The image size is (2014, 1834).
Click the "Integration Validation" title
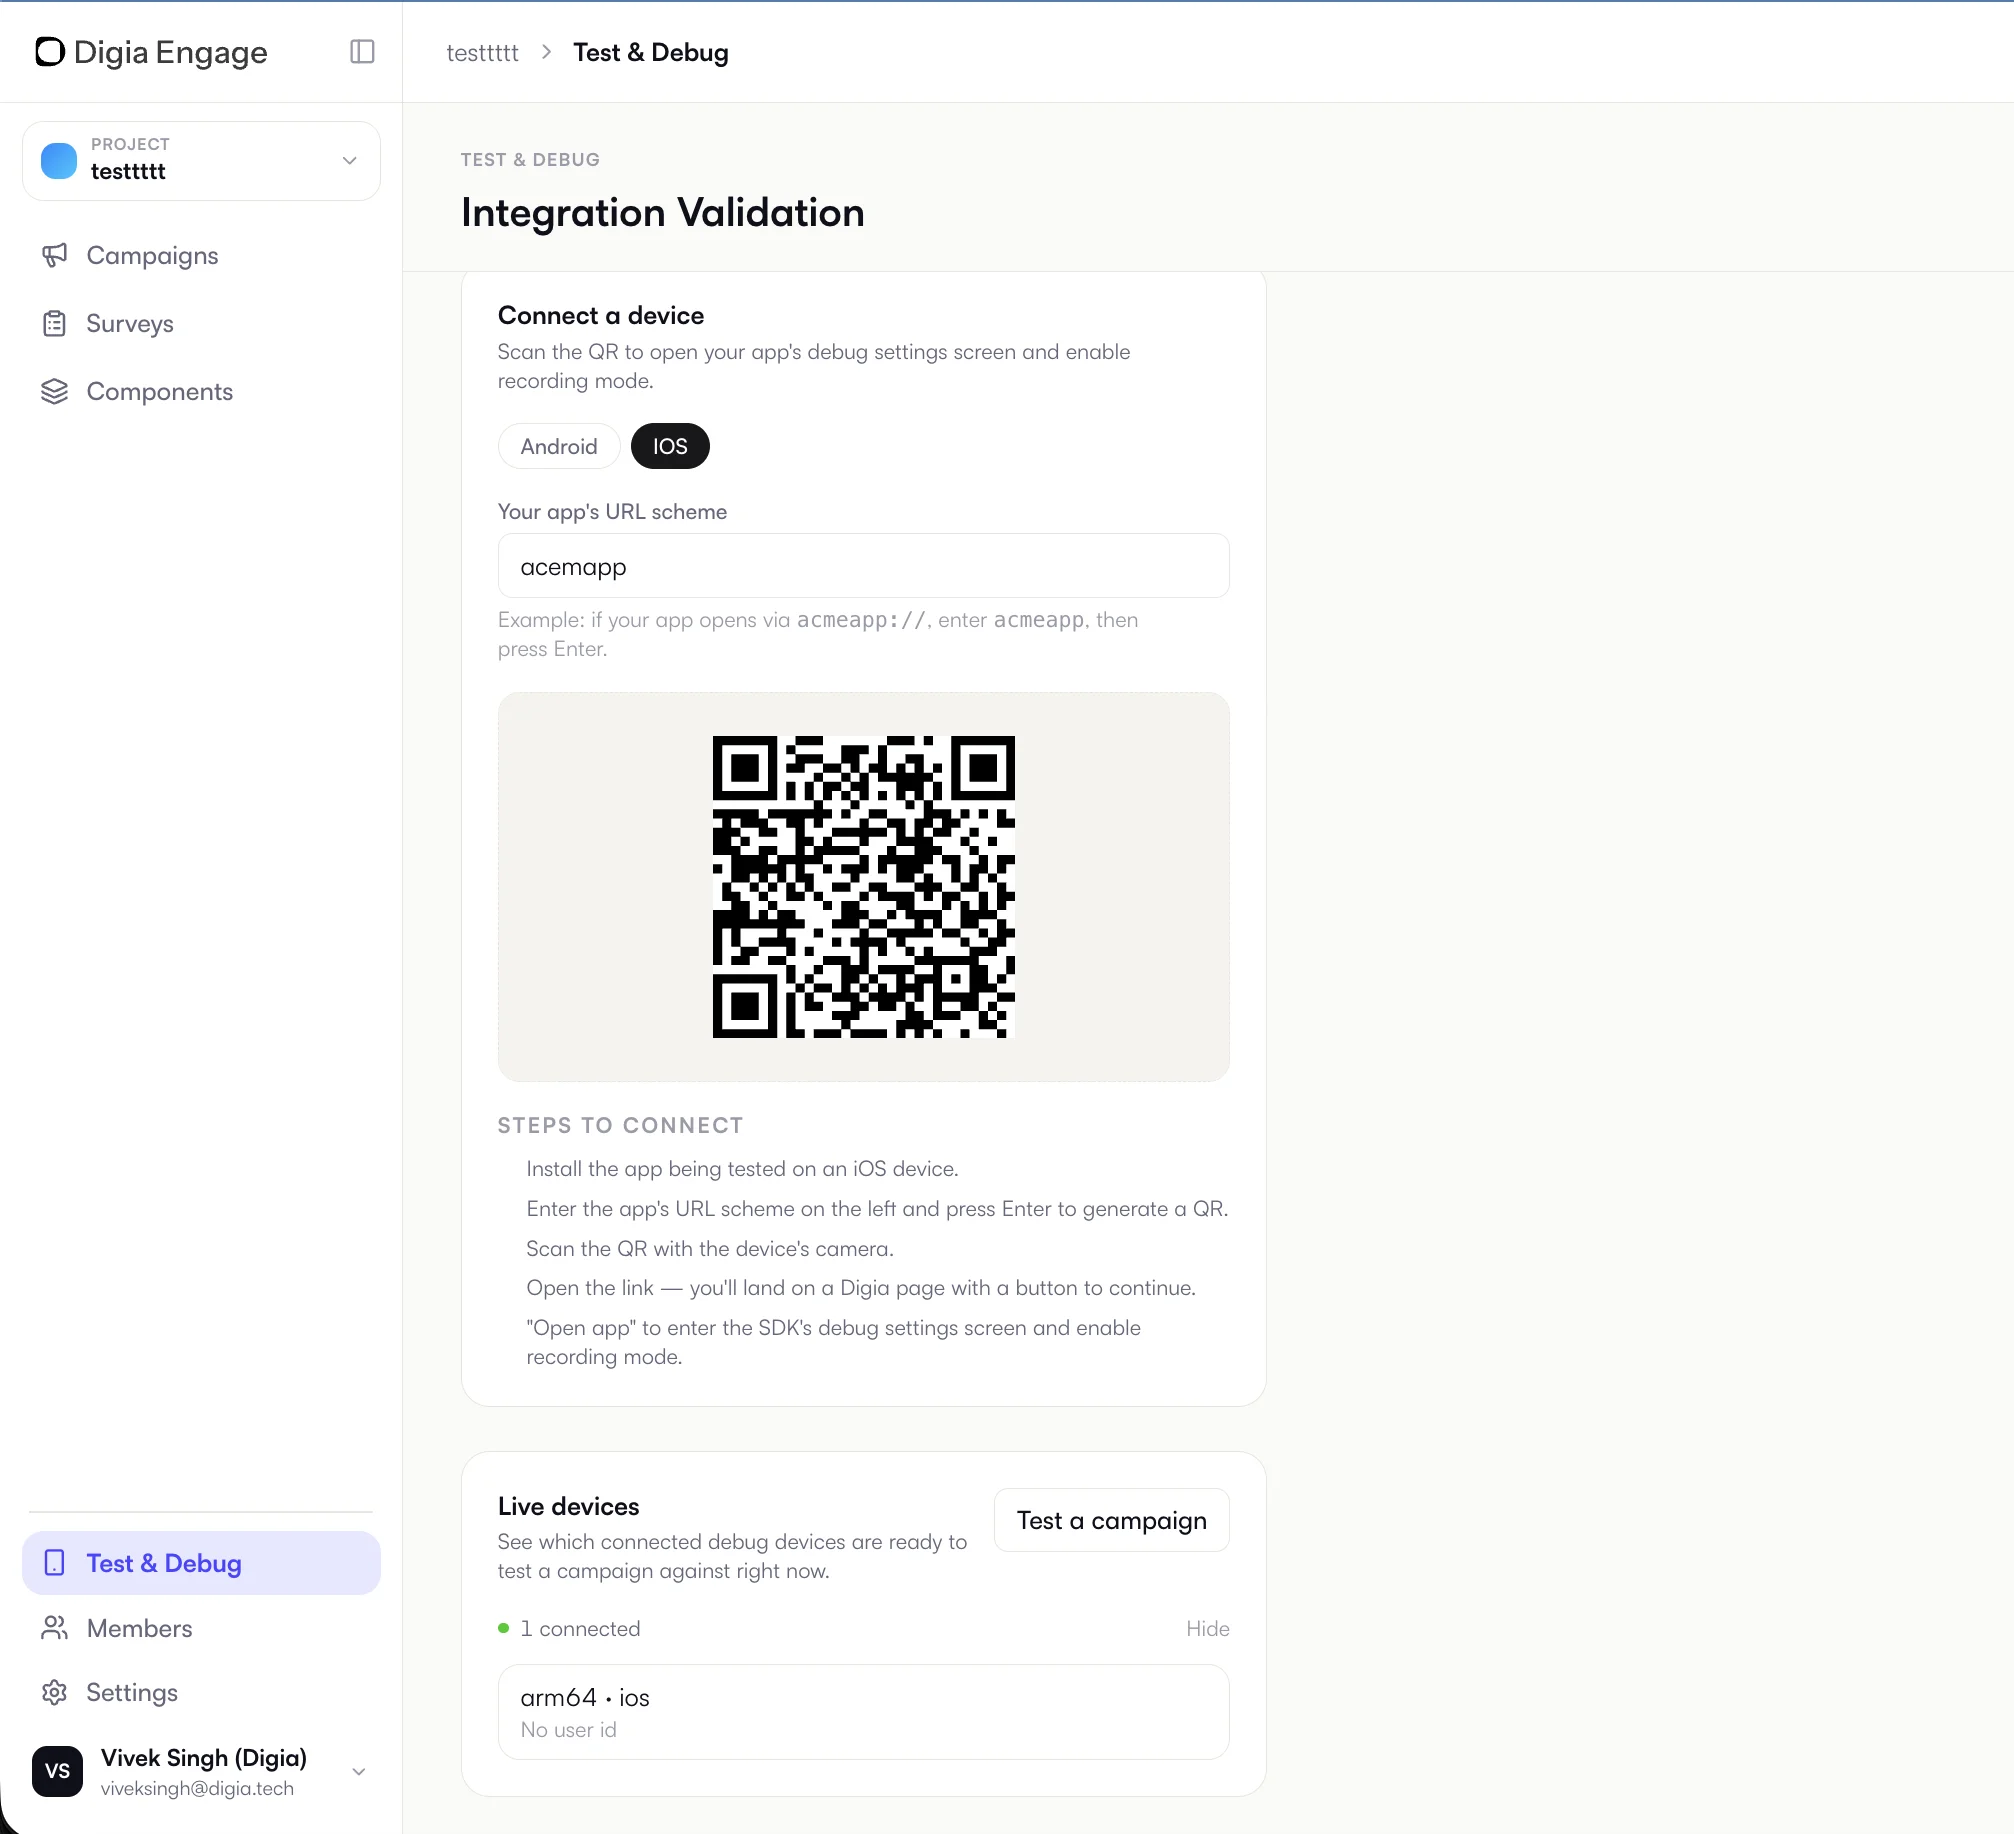[663, 212]
